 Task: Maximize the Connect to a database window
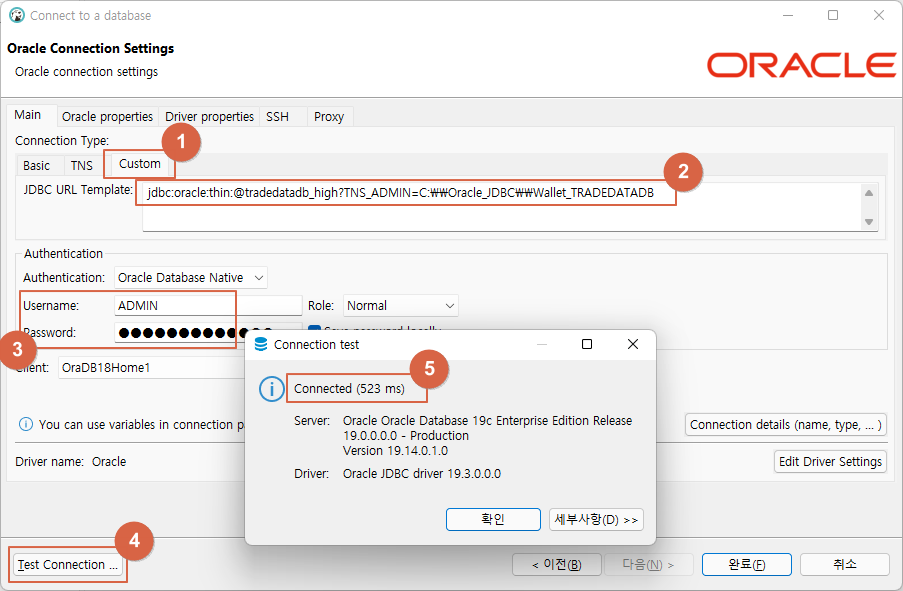[x=833, y=15]
